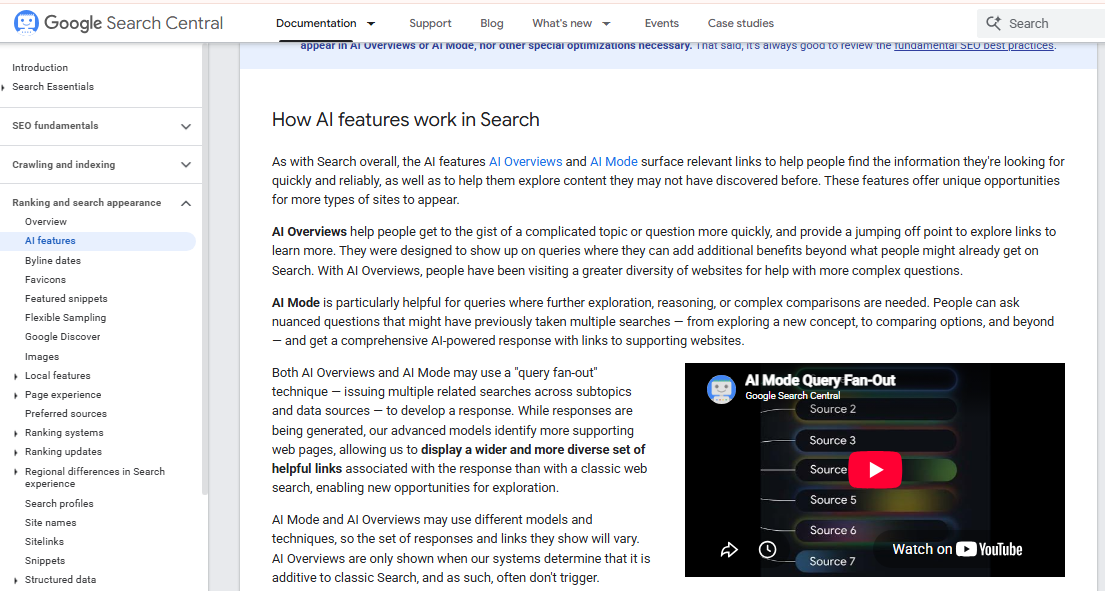This screenshot has width=1105, height=591.
Task: Click the video title AI Mode Query Fan-Out
Action: pos(820,380)
